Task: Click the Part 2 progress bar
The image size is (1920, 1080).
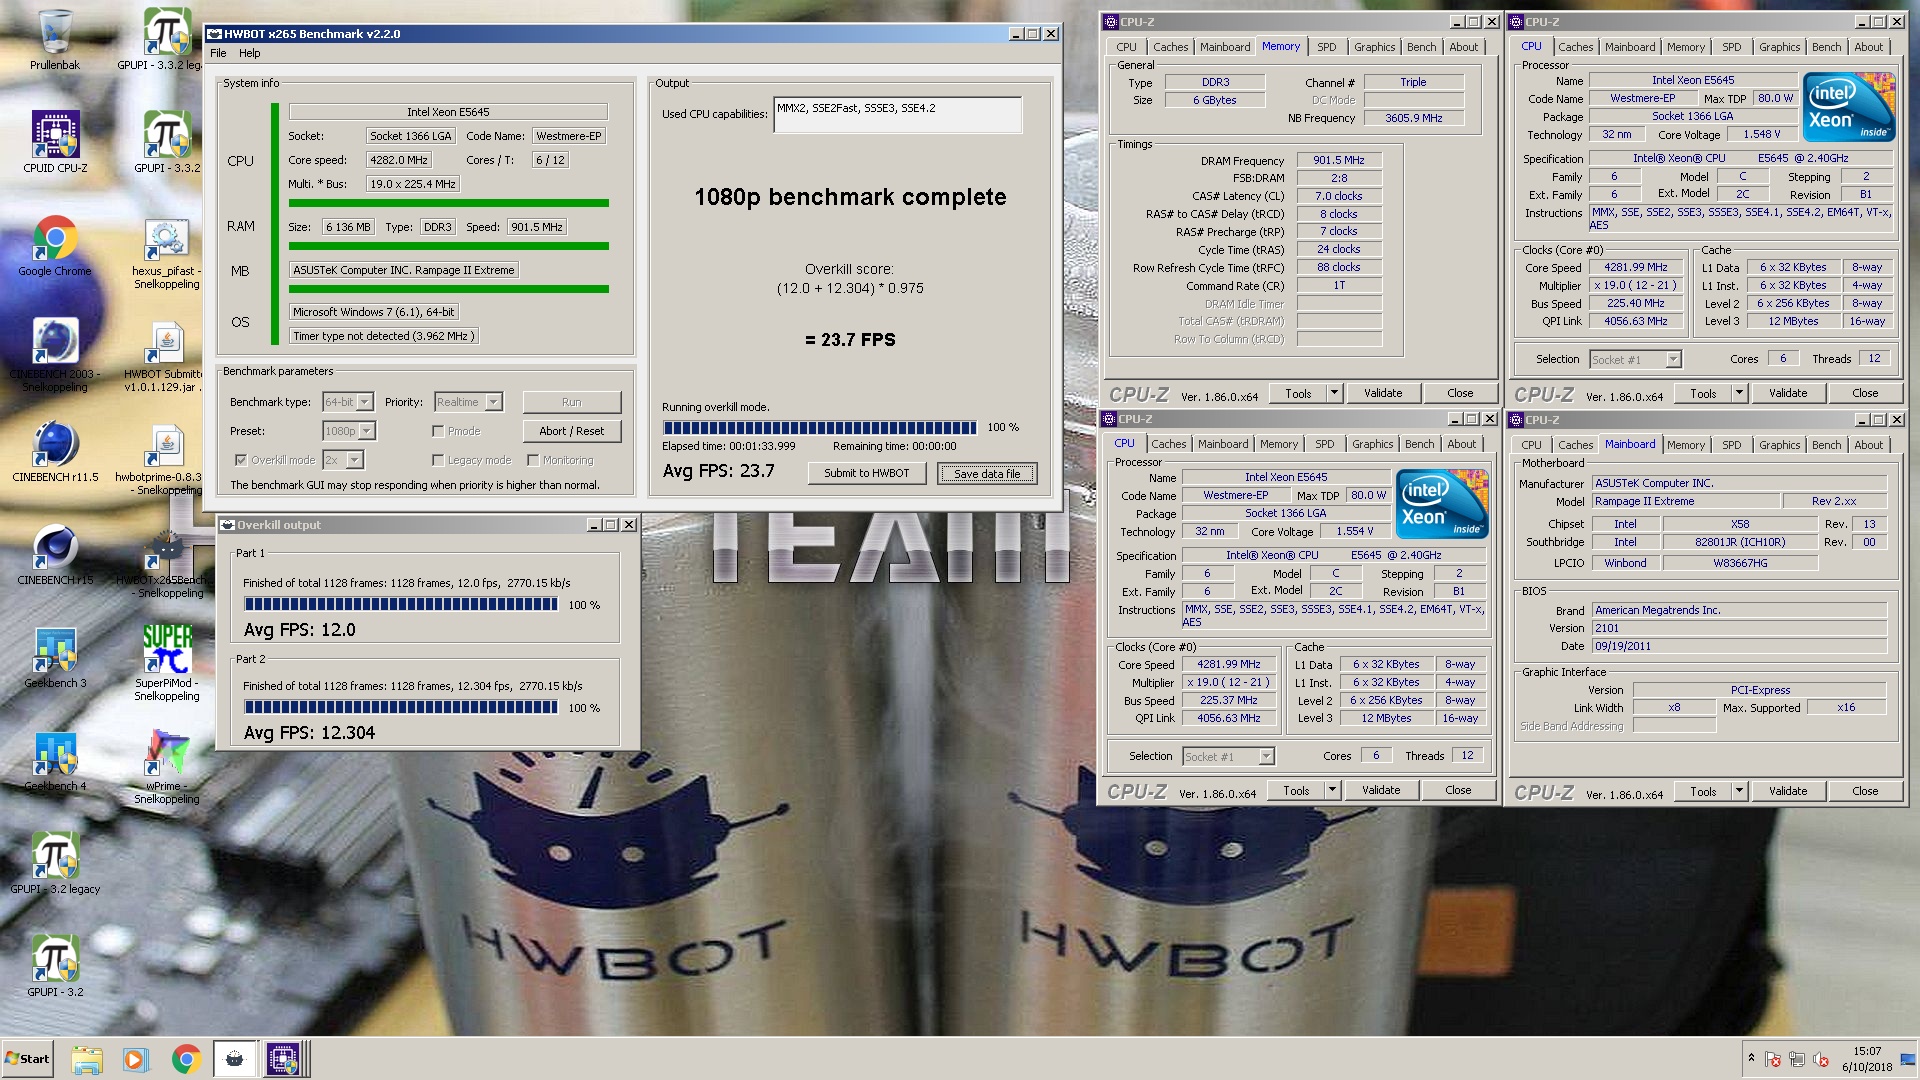Action: click(x=401, y=707)
